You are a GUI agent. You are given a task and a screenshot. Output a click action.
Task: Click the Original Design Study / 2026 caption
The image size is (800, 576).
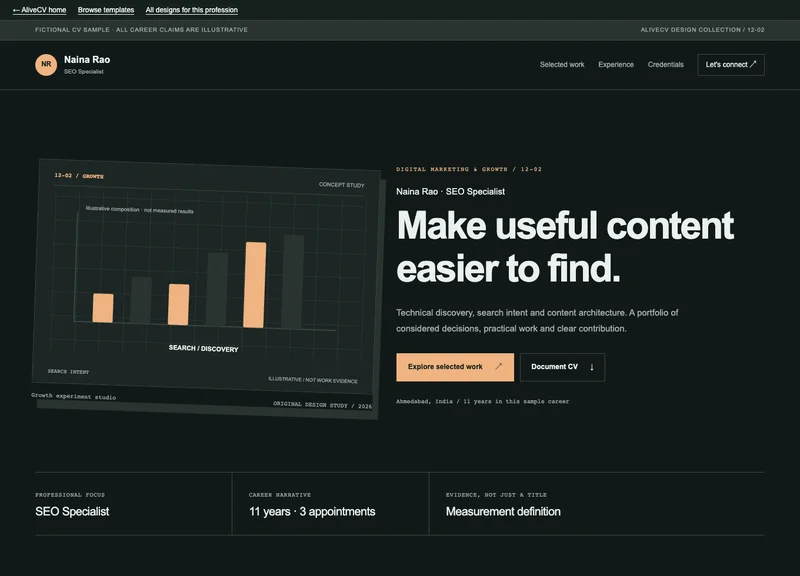point(322,405)
